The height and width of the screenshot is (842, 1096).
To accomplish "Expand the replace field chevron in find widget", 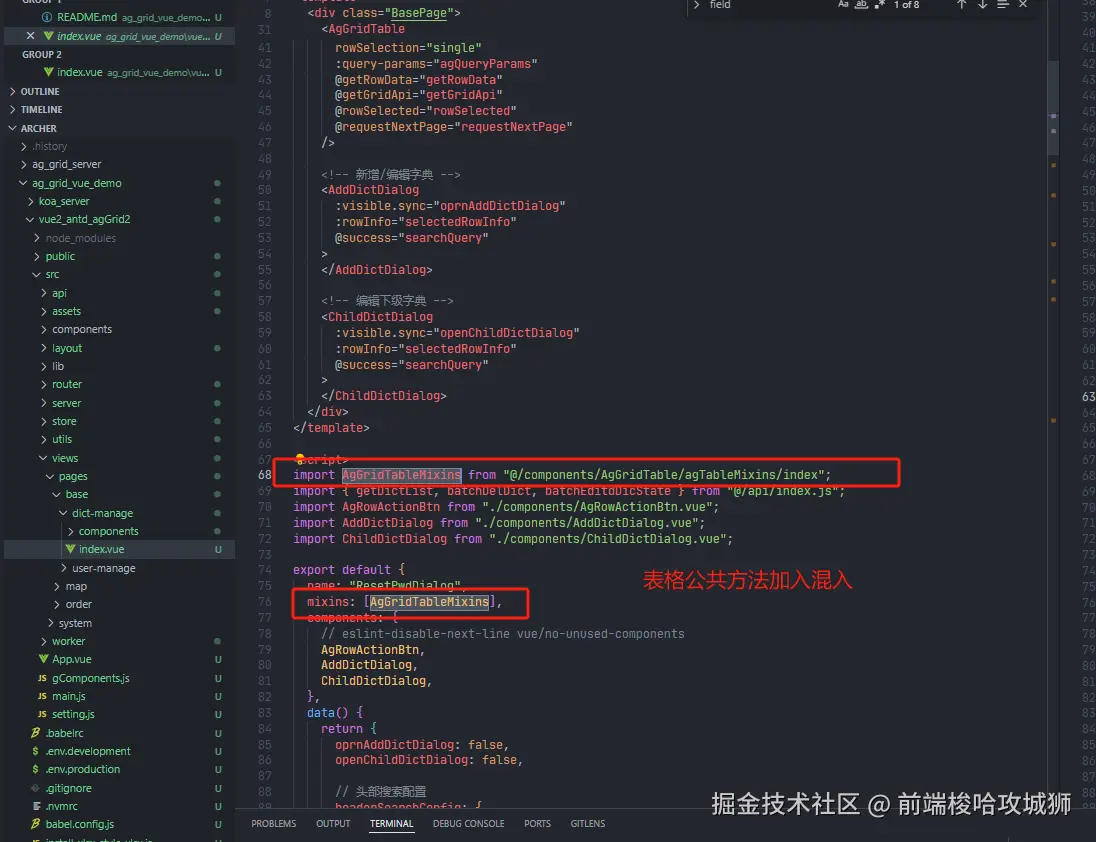I will [x=696, y=4].
